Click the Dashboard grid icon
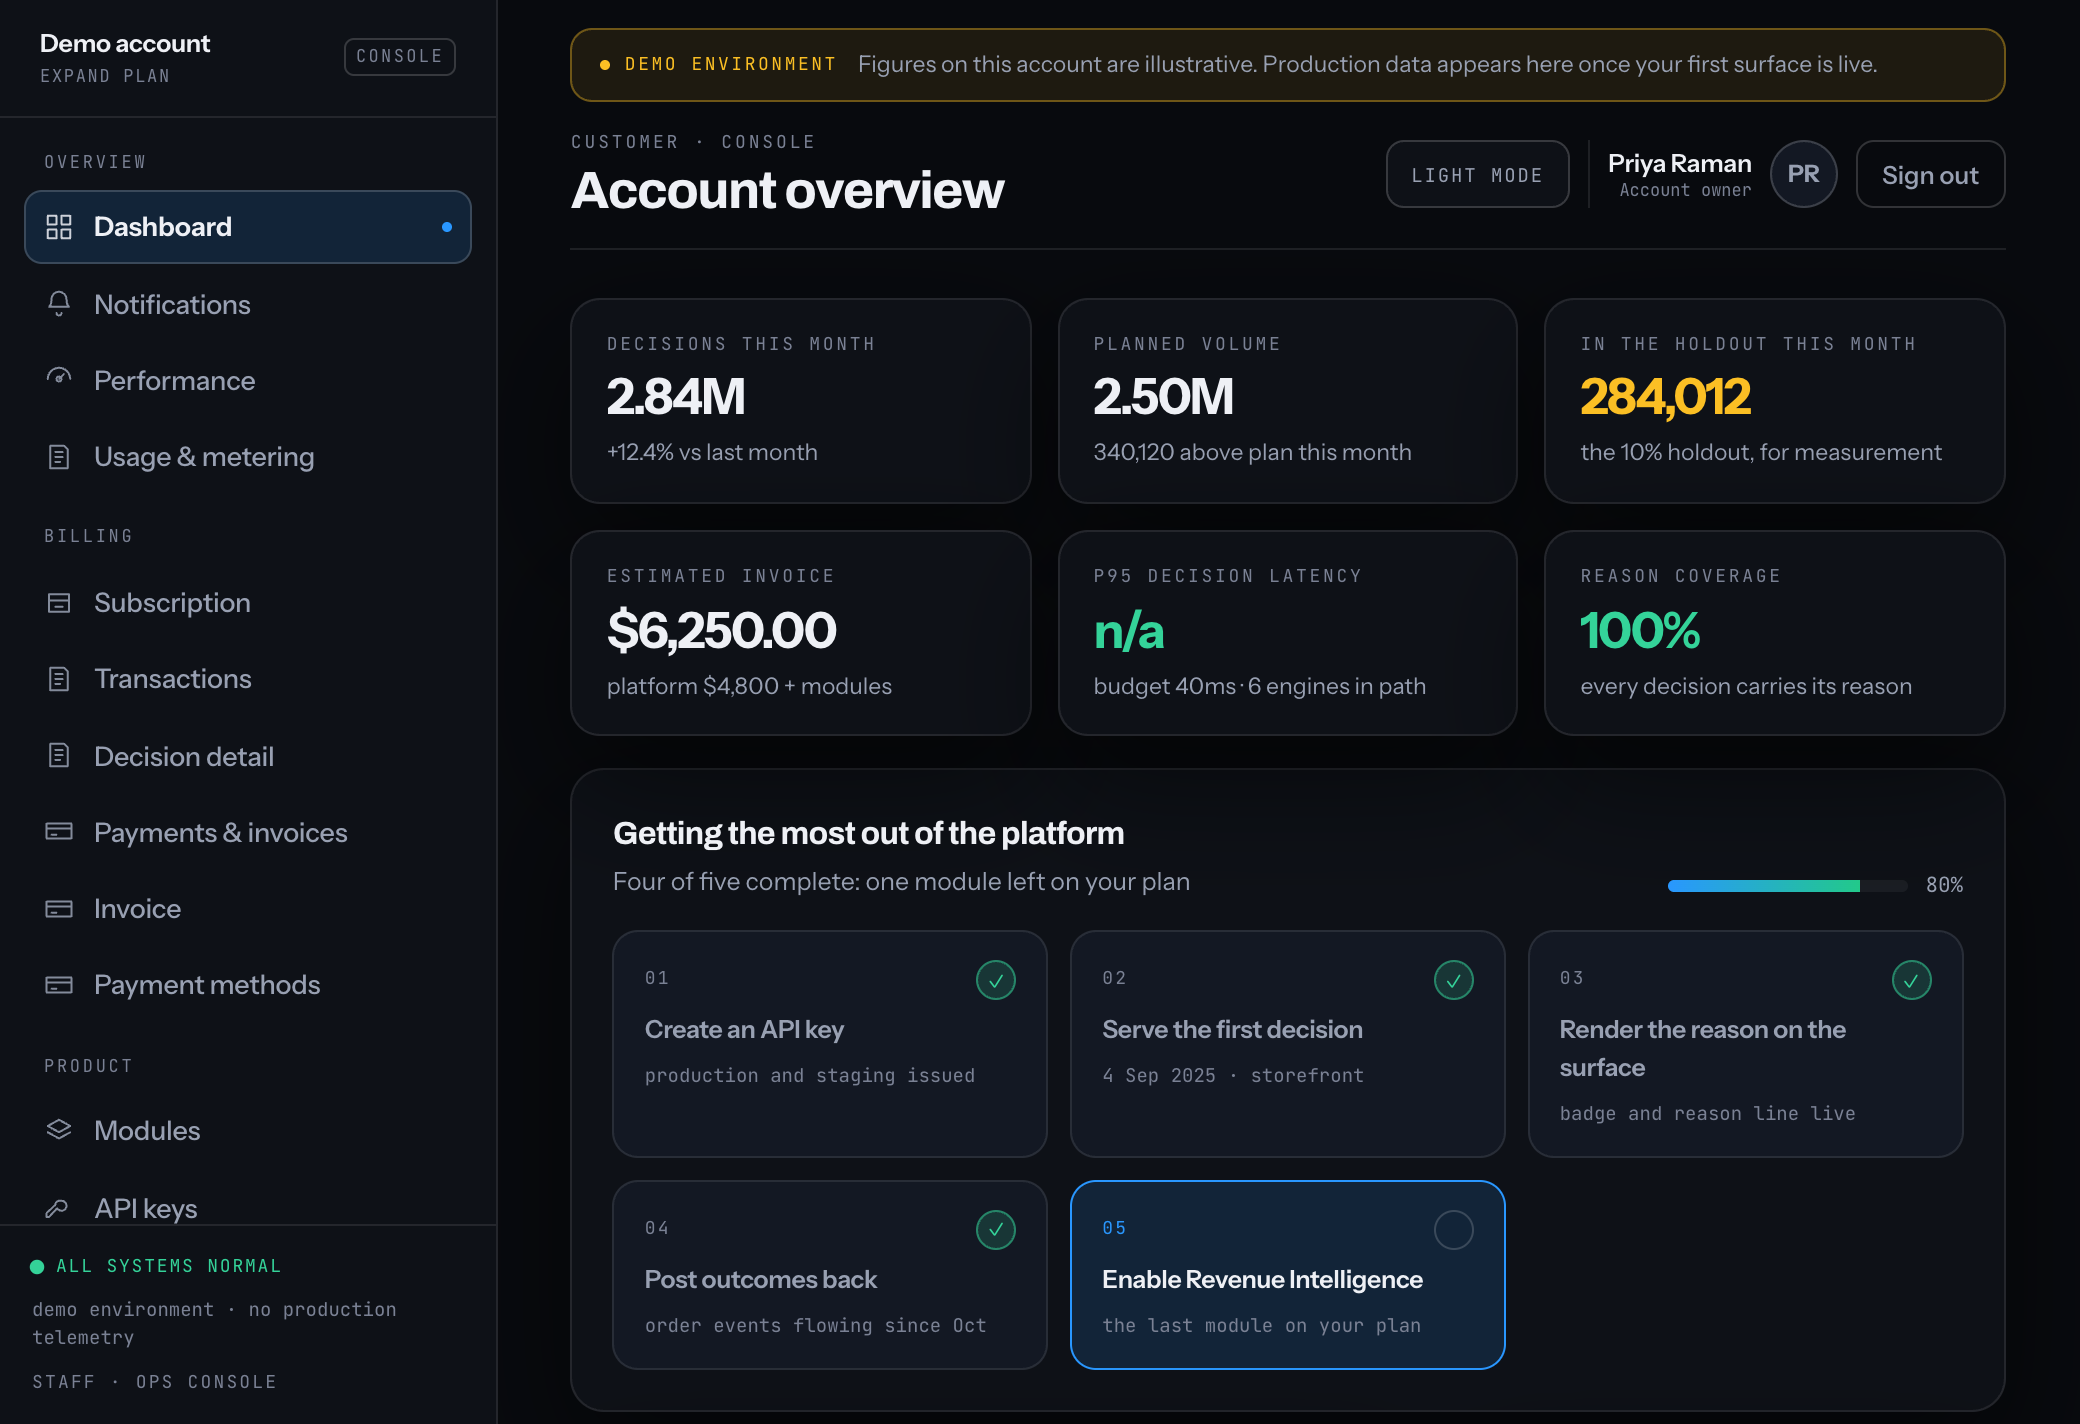The image size is (2080, 1424). [59, 227]
